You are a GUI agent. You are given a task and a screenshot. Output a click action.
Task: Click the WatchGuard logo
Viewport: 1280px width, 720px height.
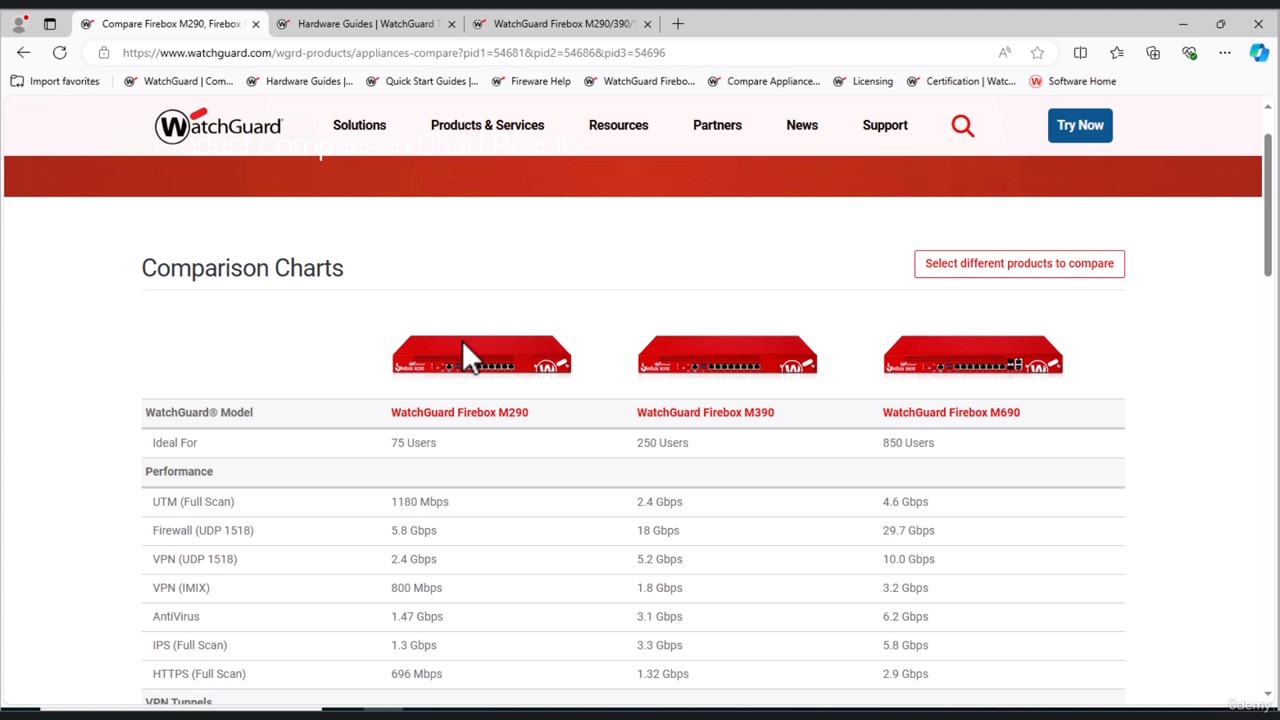coord(218,125)
